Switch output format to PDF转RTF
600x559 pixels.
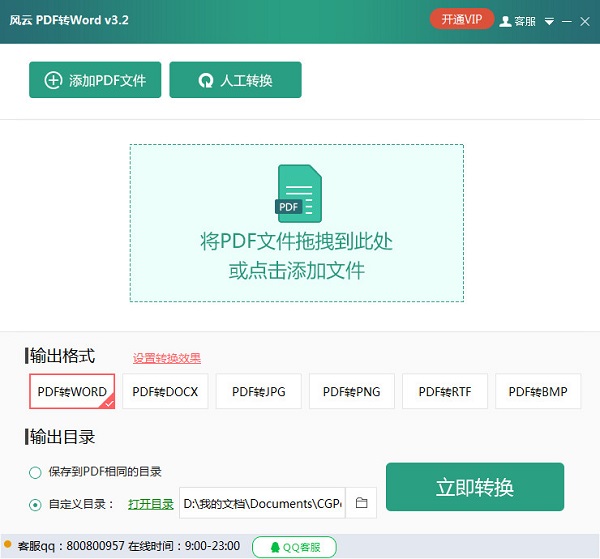tap(445, 391)
